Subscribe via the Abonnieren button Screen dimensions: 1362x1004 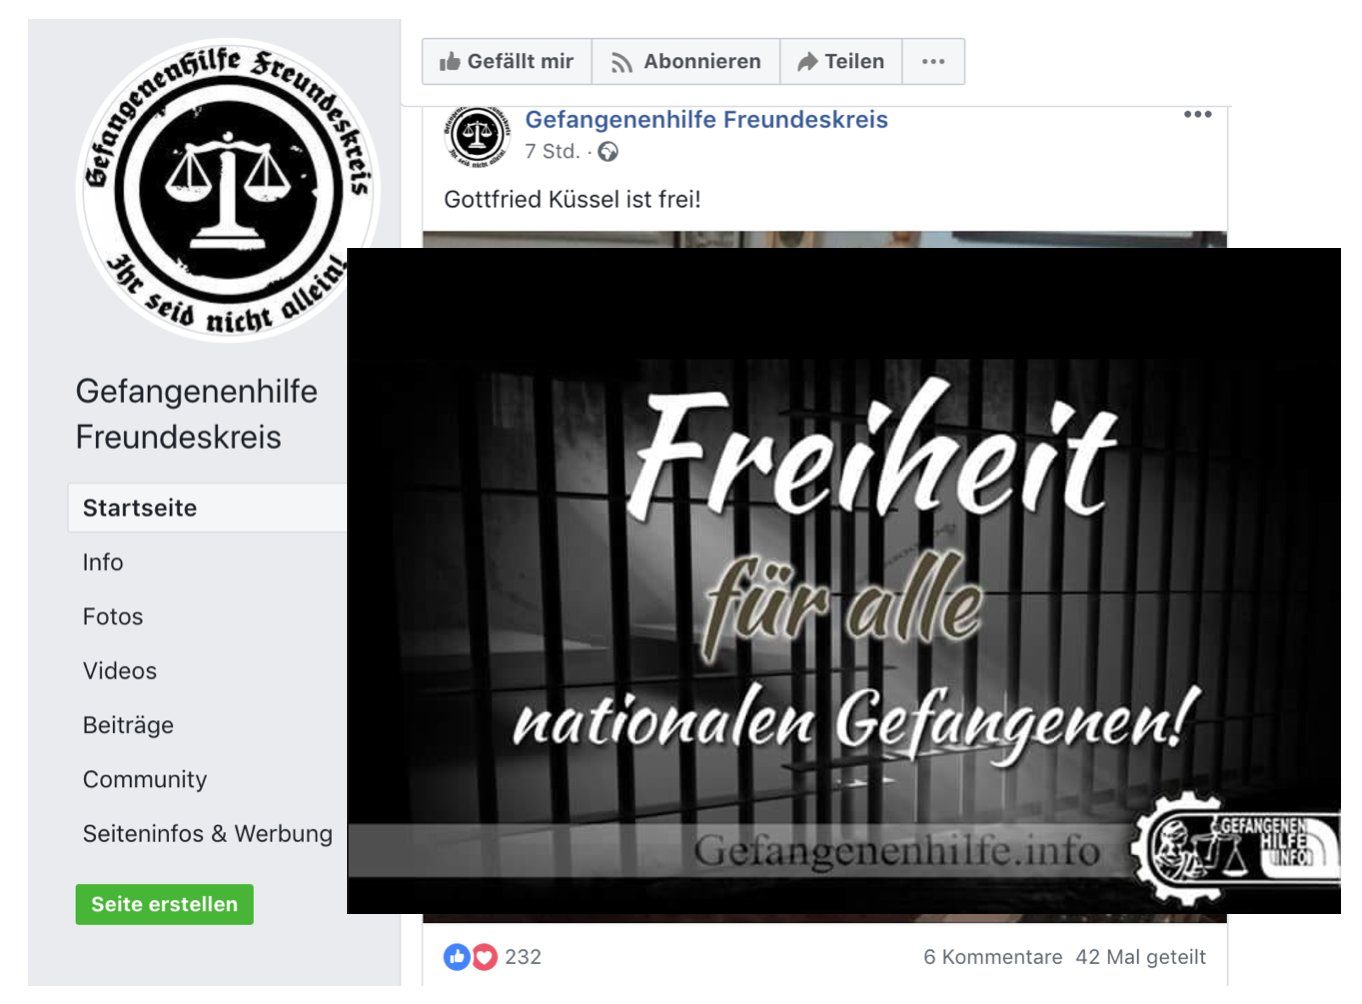[686, 62]
